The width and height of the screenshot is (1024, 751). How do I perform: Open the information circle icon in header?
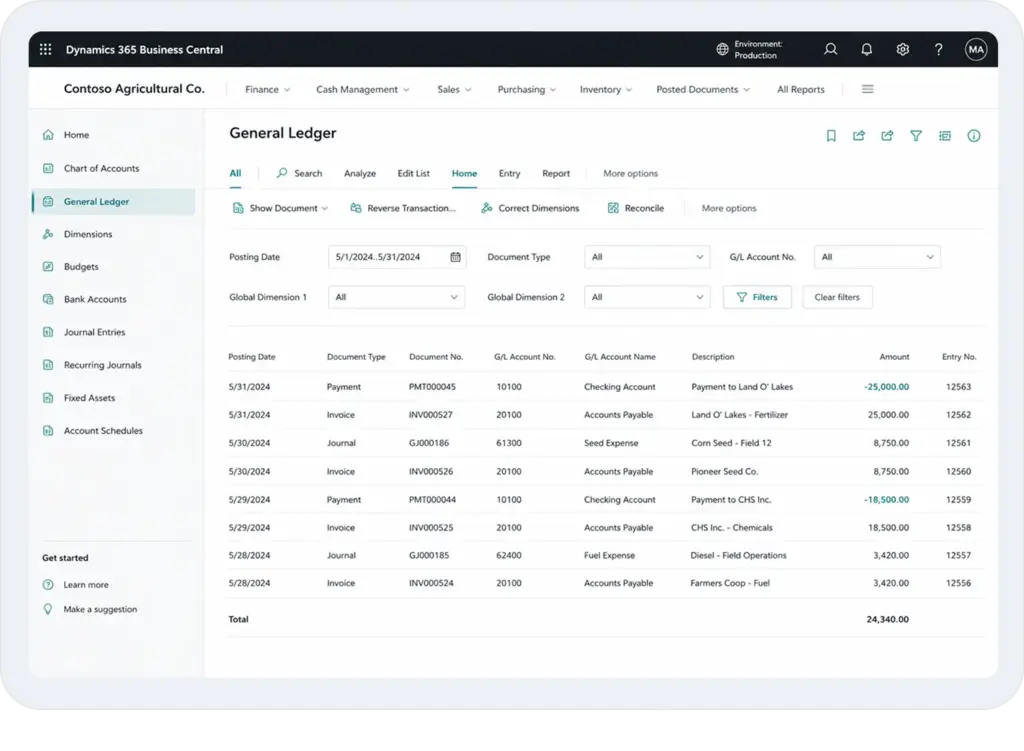[974, 136]
